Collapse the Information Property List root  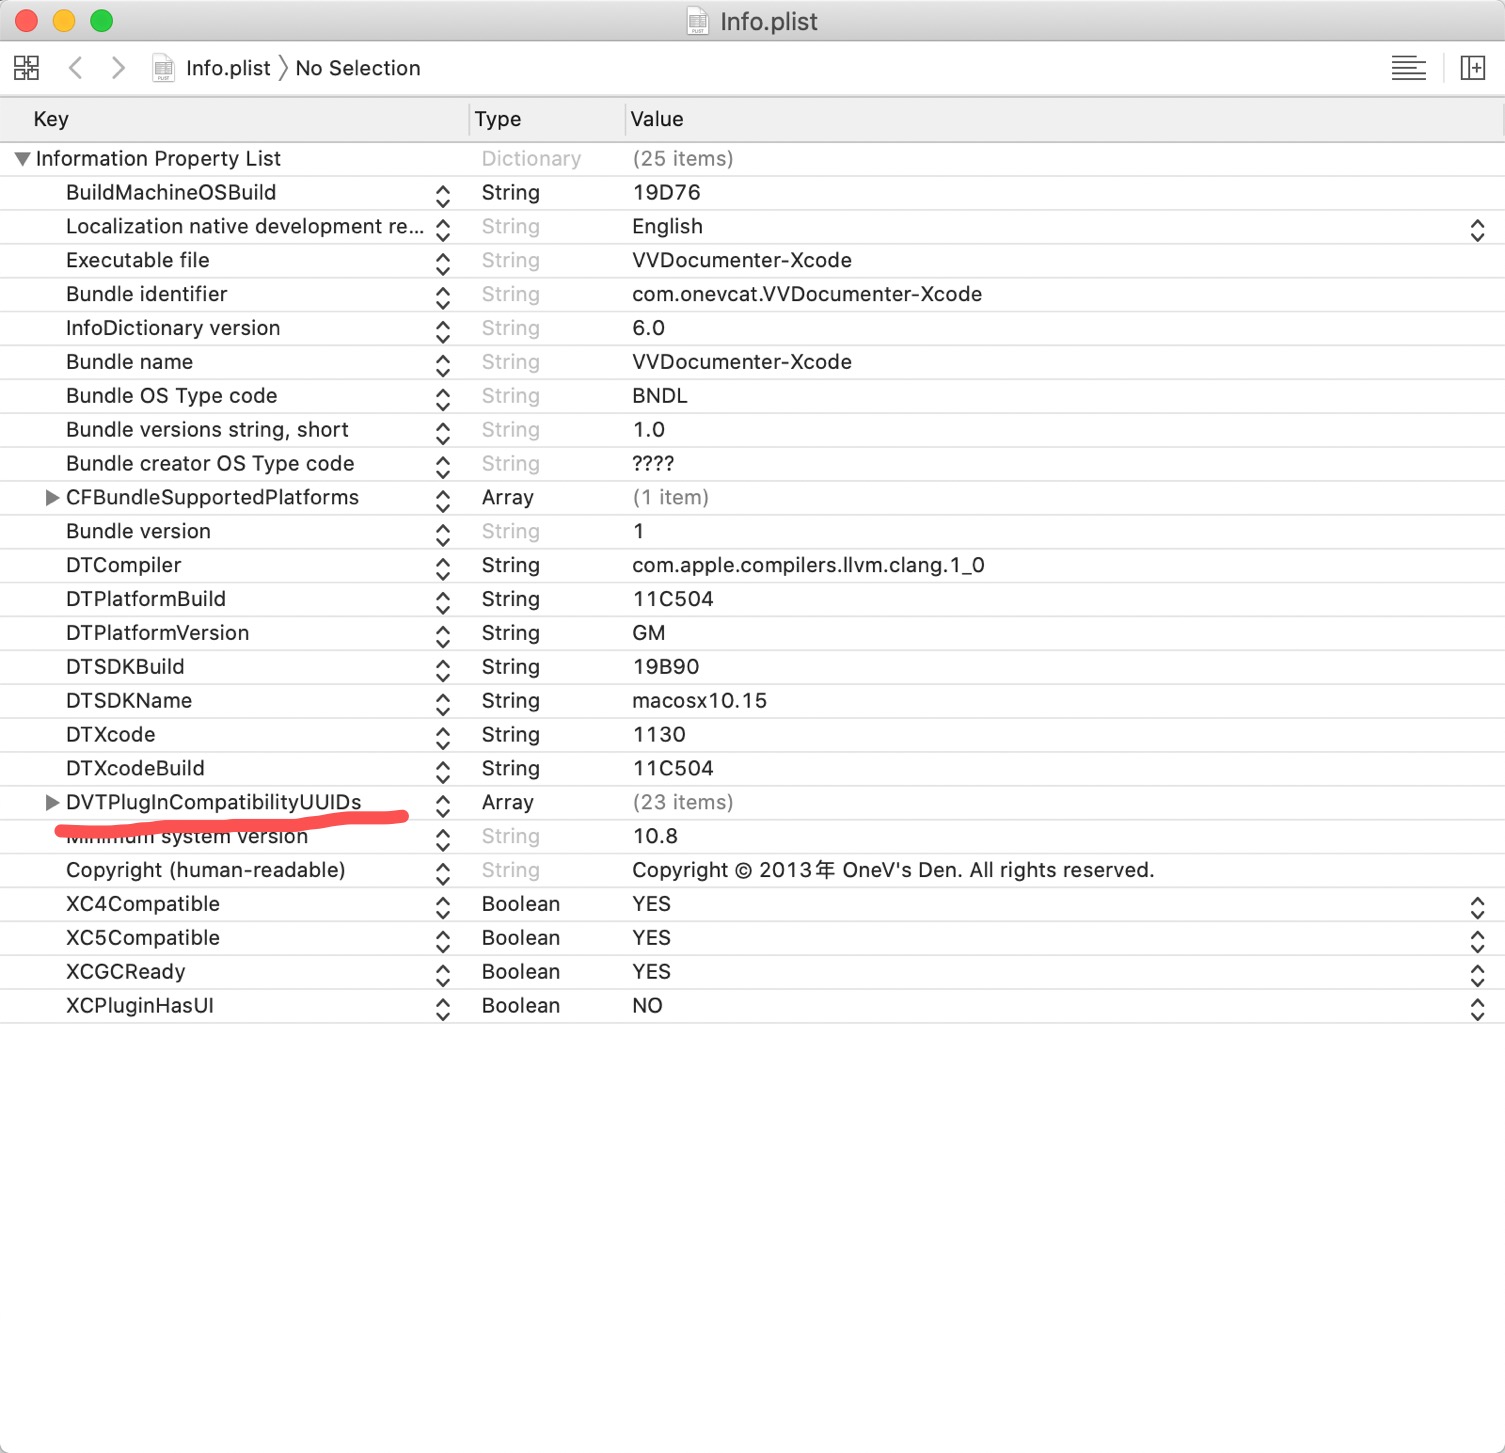click(22, 159)
